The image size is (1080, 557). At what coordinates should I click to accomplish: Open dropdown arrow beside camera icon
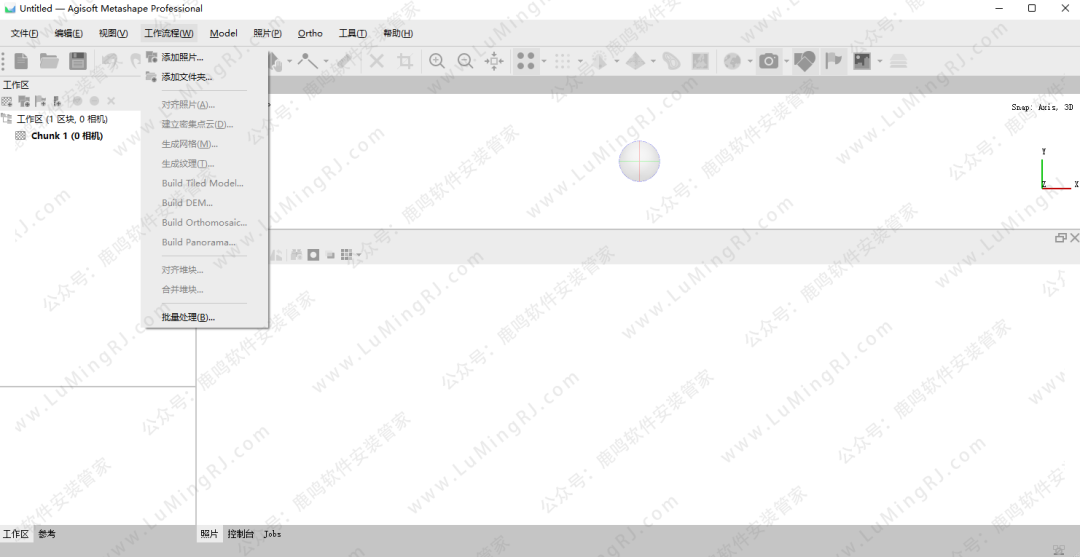(x=787, y=61)
